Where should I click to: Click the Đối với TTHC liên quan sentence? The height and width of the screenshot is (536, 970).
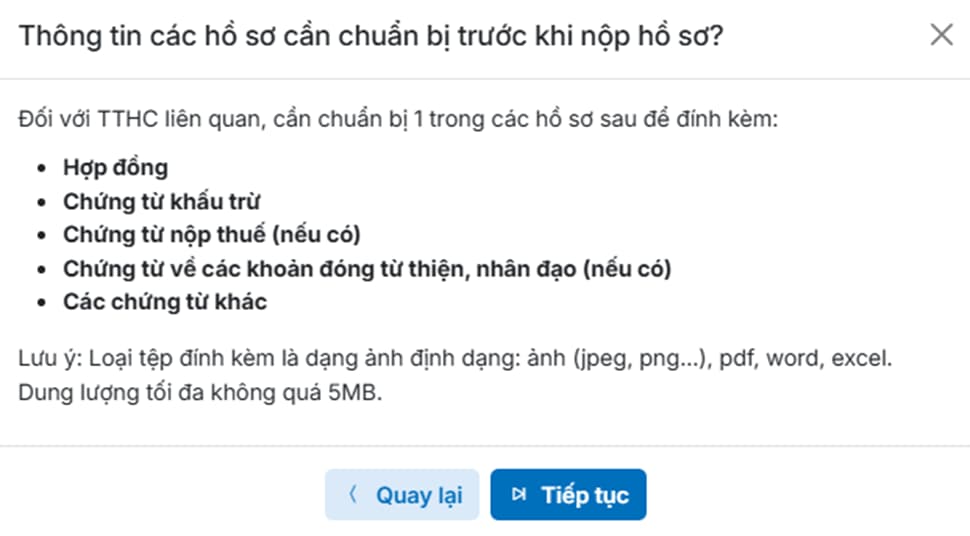[x=397, y=120]
